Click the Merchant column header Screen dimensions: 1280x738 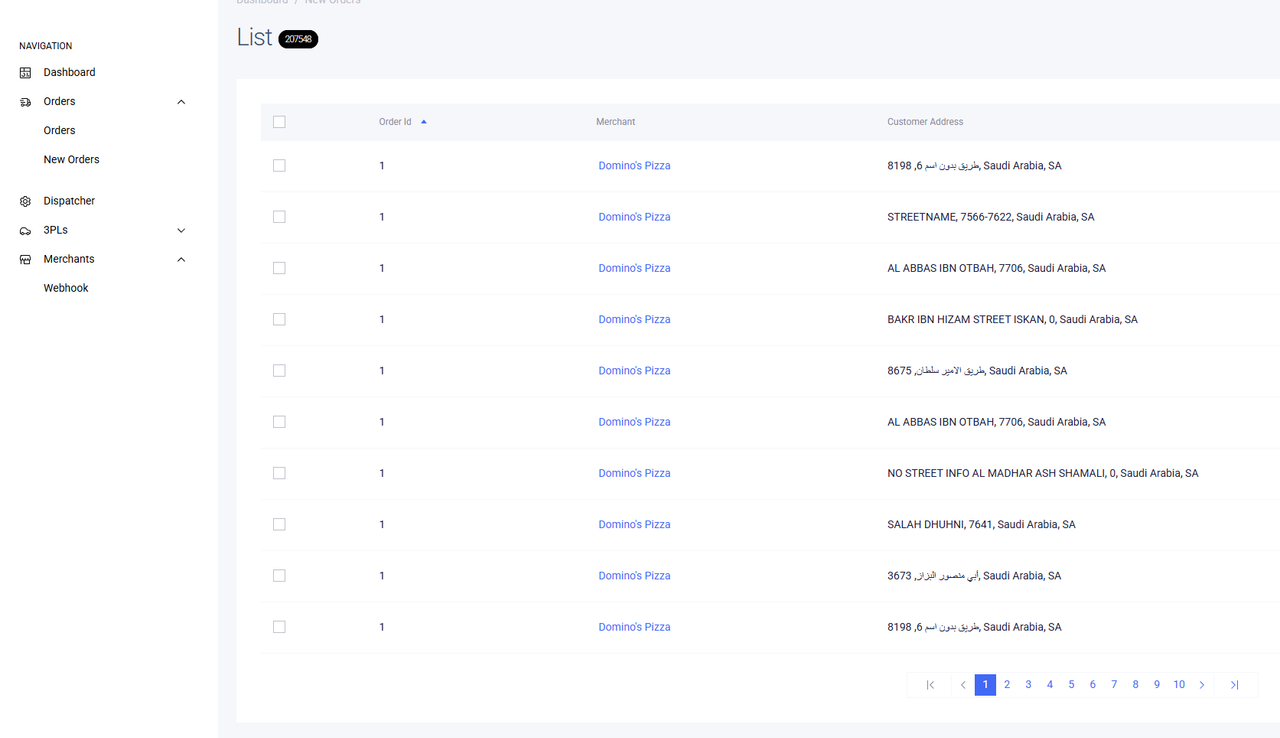coord(615,122)
